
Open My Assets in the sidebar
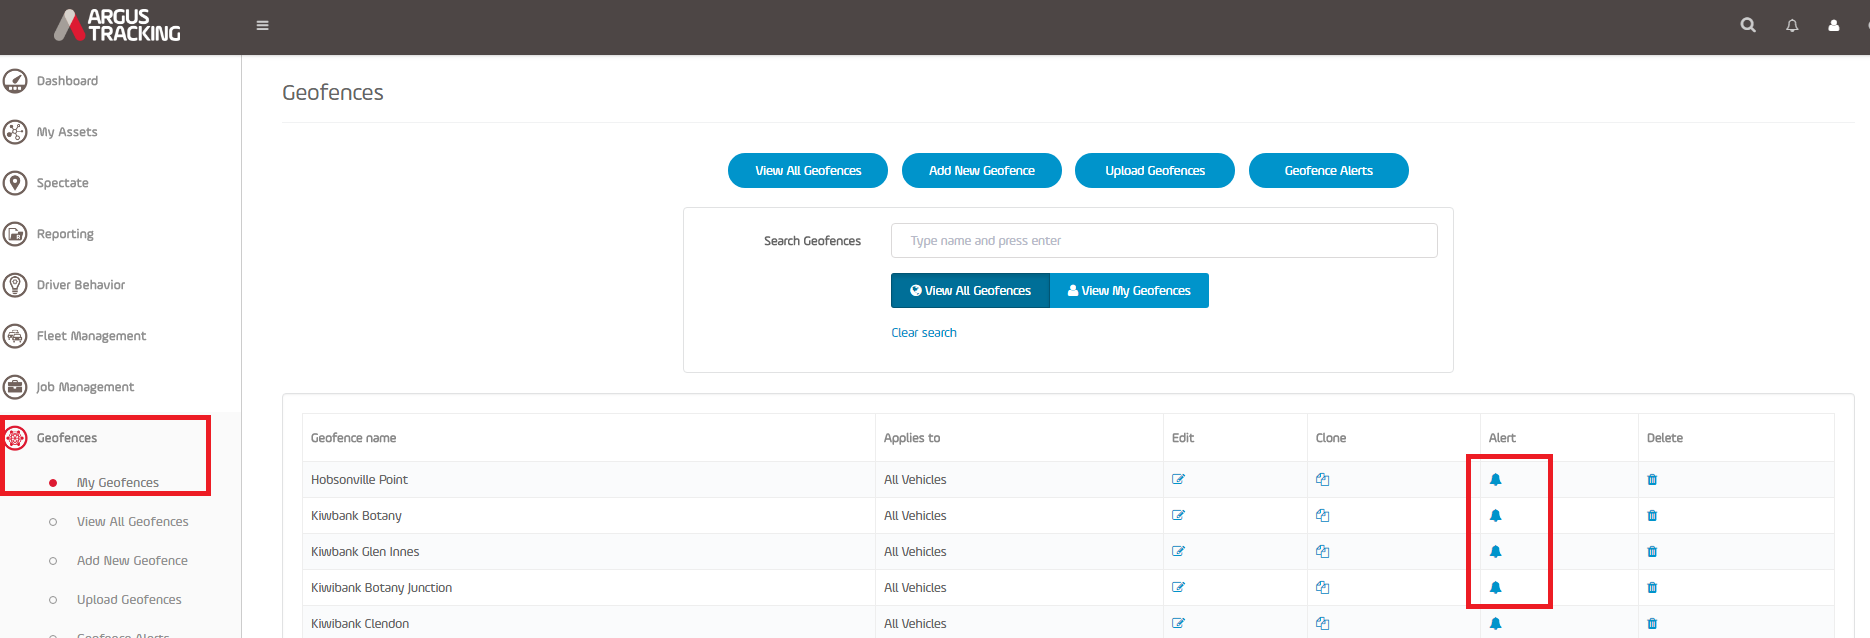(x=67, y=132)
